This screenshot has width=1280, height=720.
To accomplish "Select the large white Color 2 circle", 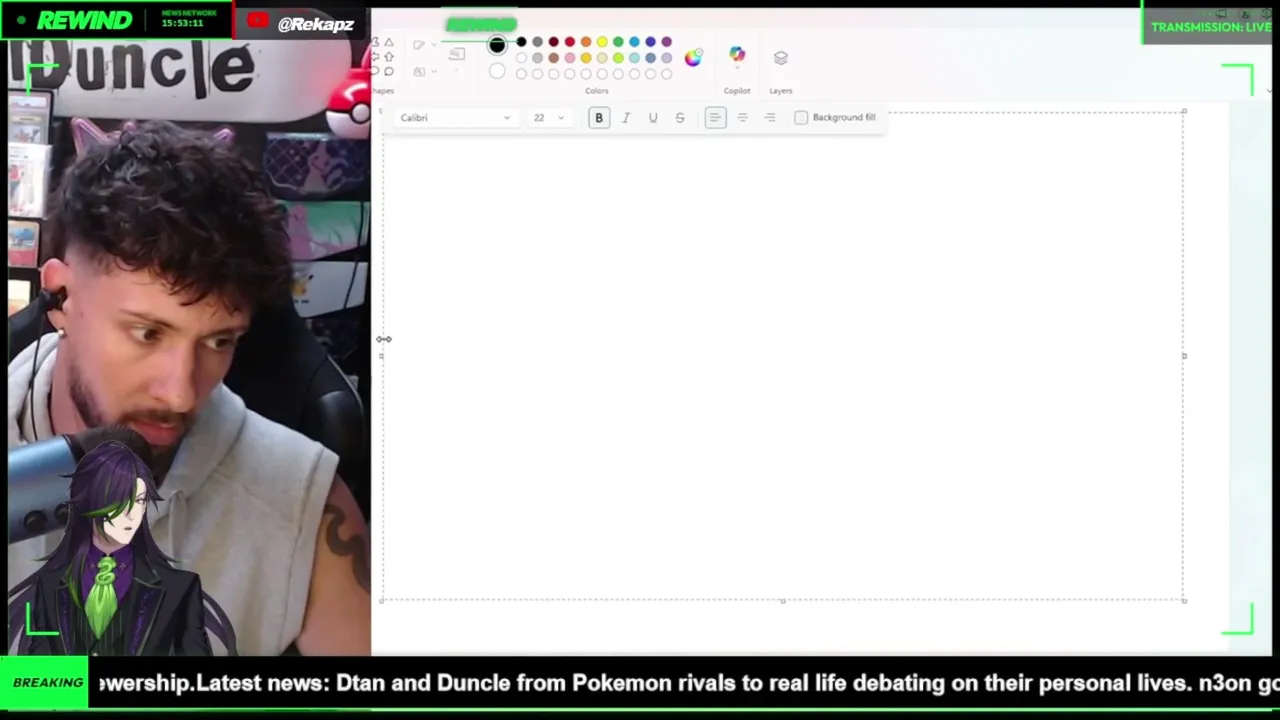I will 497,71.
